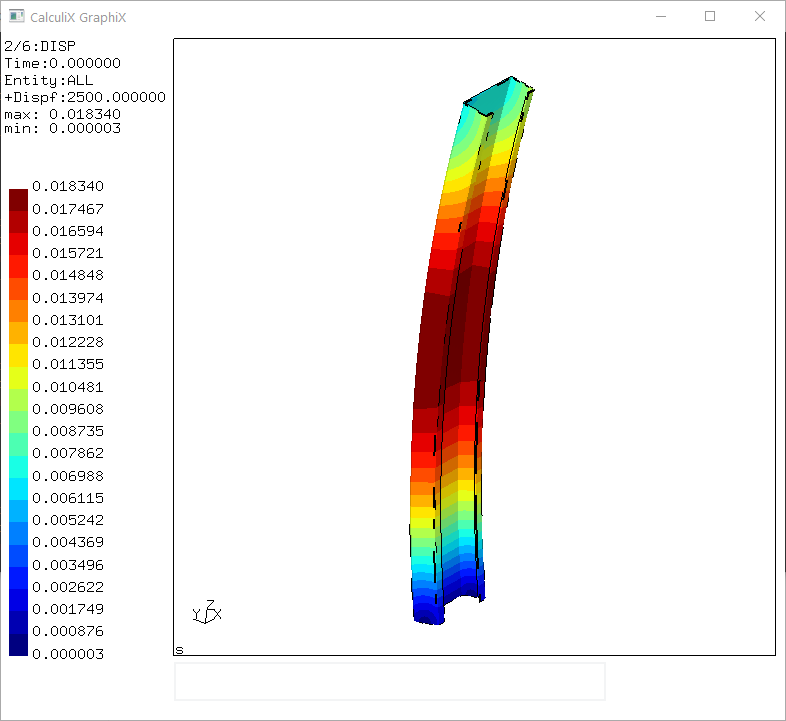Click the legend value 0.005242
The image size is (786, 721).
click(x=68, y=520)
